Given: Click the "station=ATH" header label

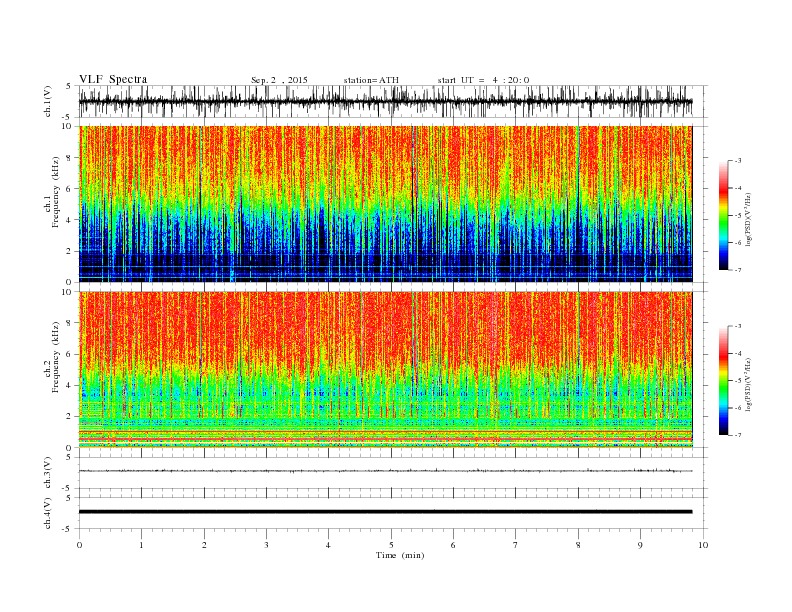Looking at the screenshot, I should 371,80.
